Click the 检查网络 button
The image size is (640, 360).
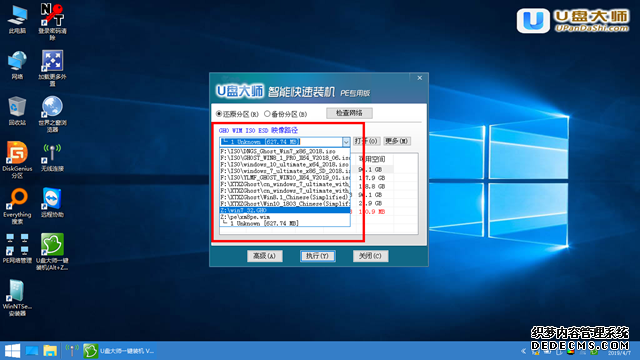[x=349, y=113]
